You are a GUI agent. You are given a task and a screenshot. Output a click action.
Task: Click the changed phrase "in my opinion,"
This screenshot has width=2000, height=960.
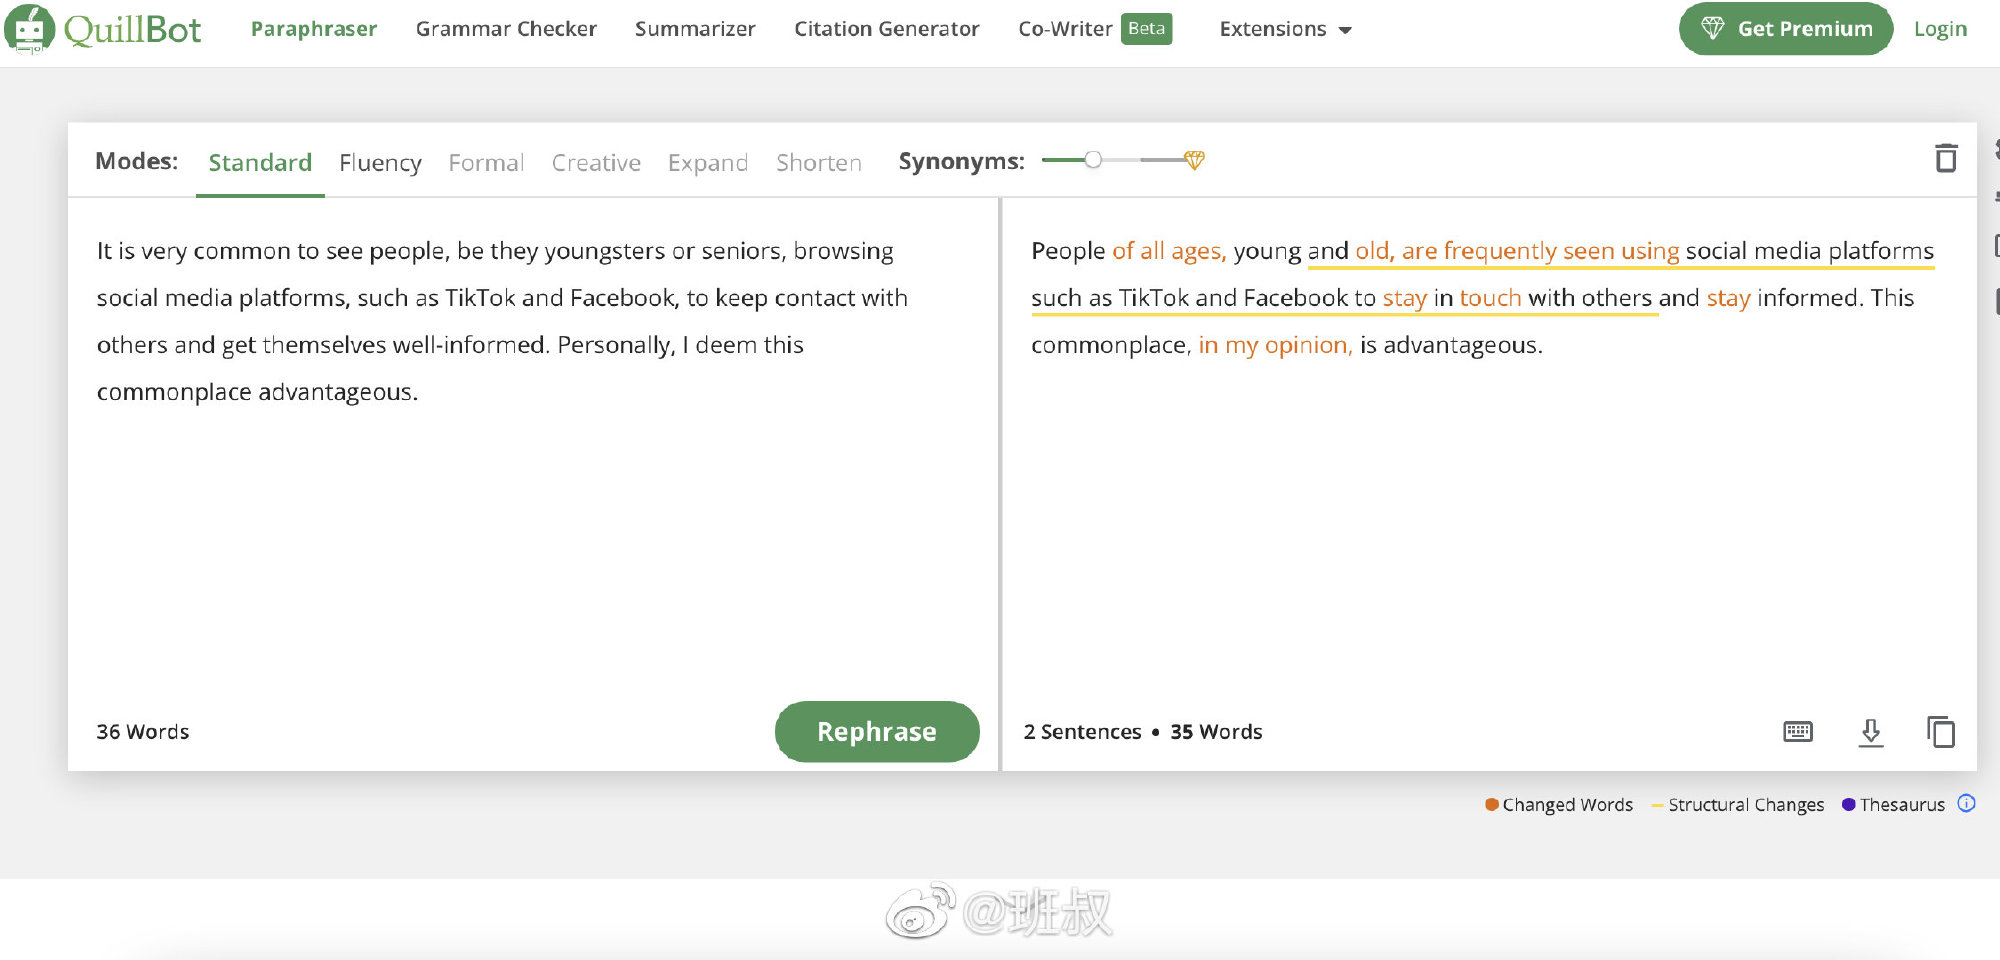click(1275, 345)
